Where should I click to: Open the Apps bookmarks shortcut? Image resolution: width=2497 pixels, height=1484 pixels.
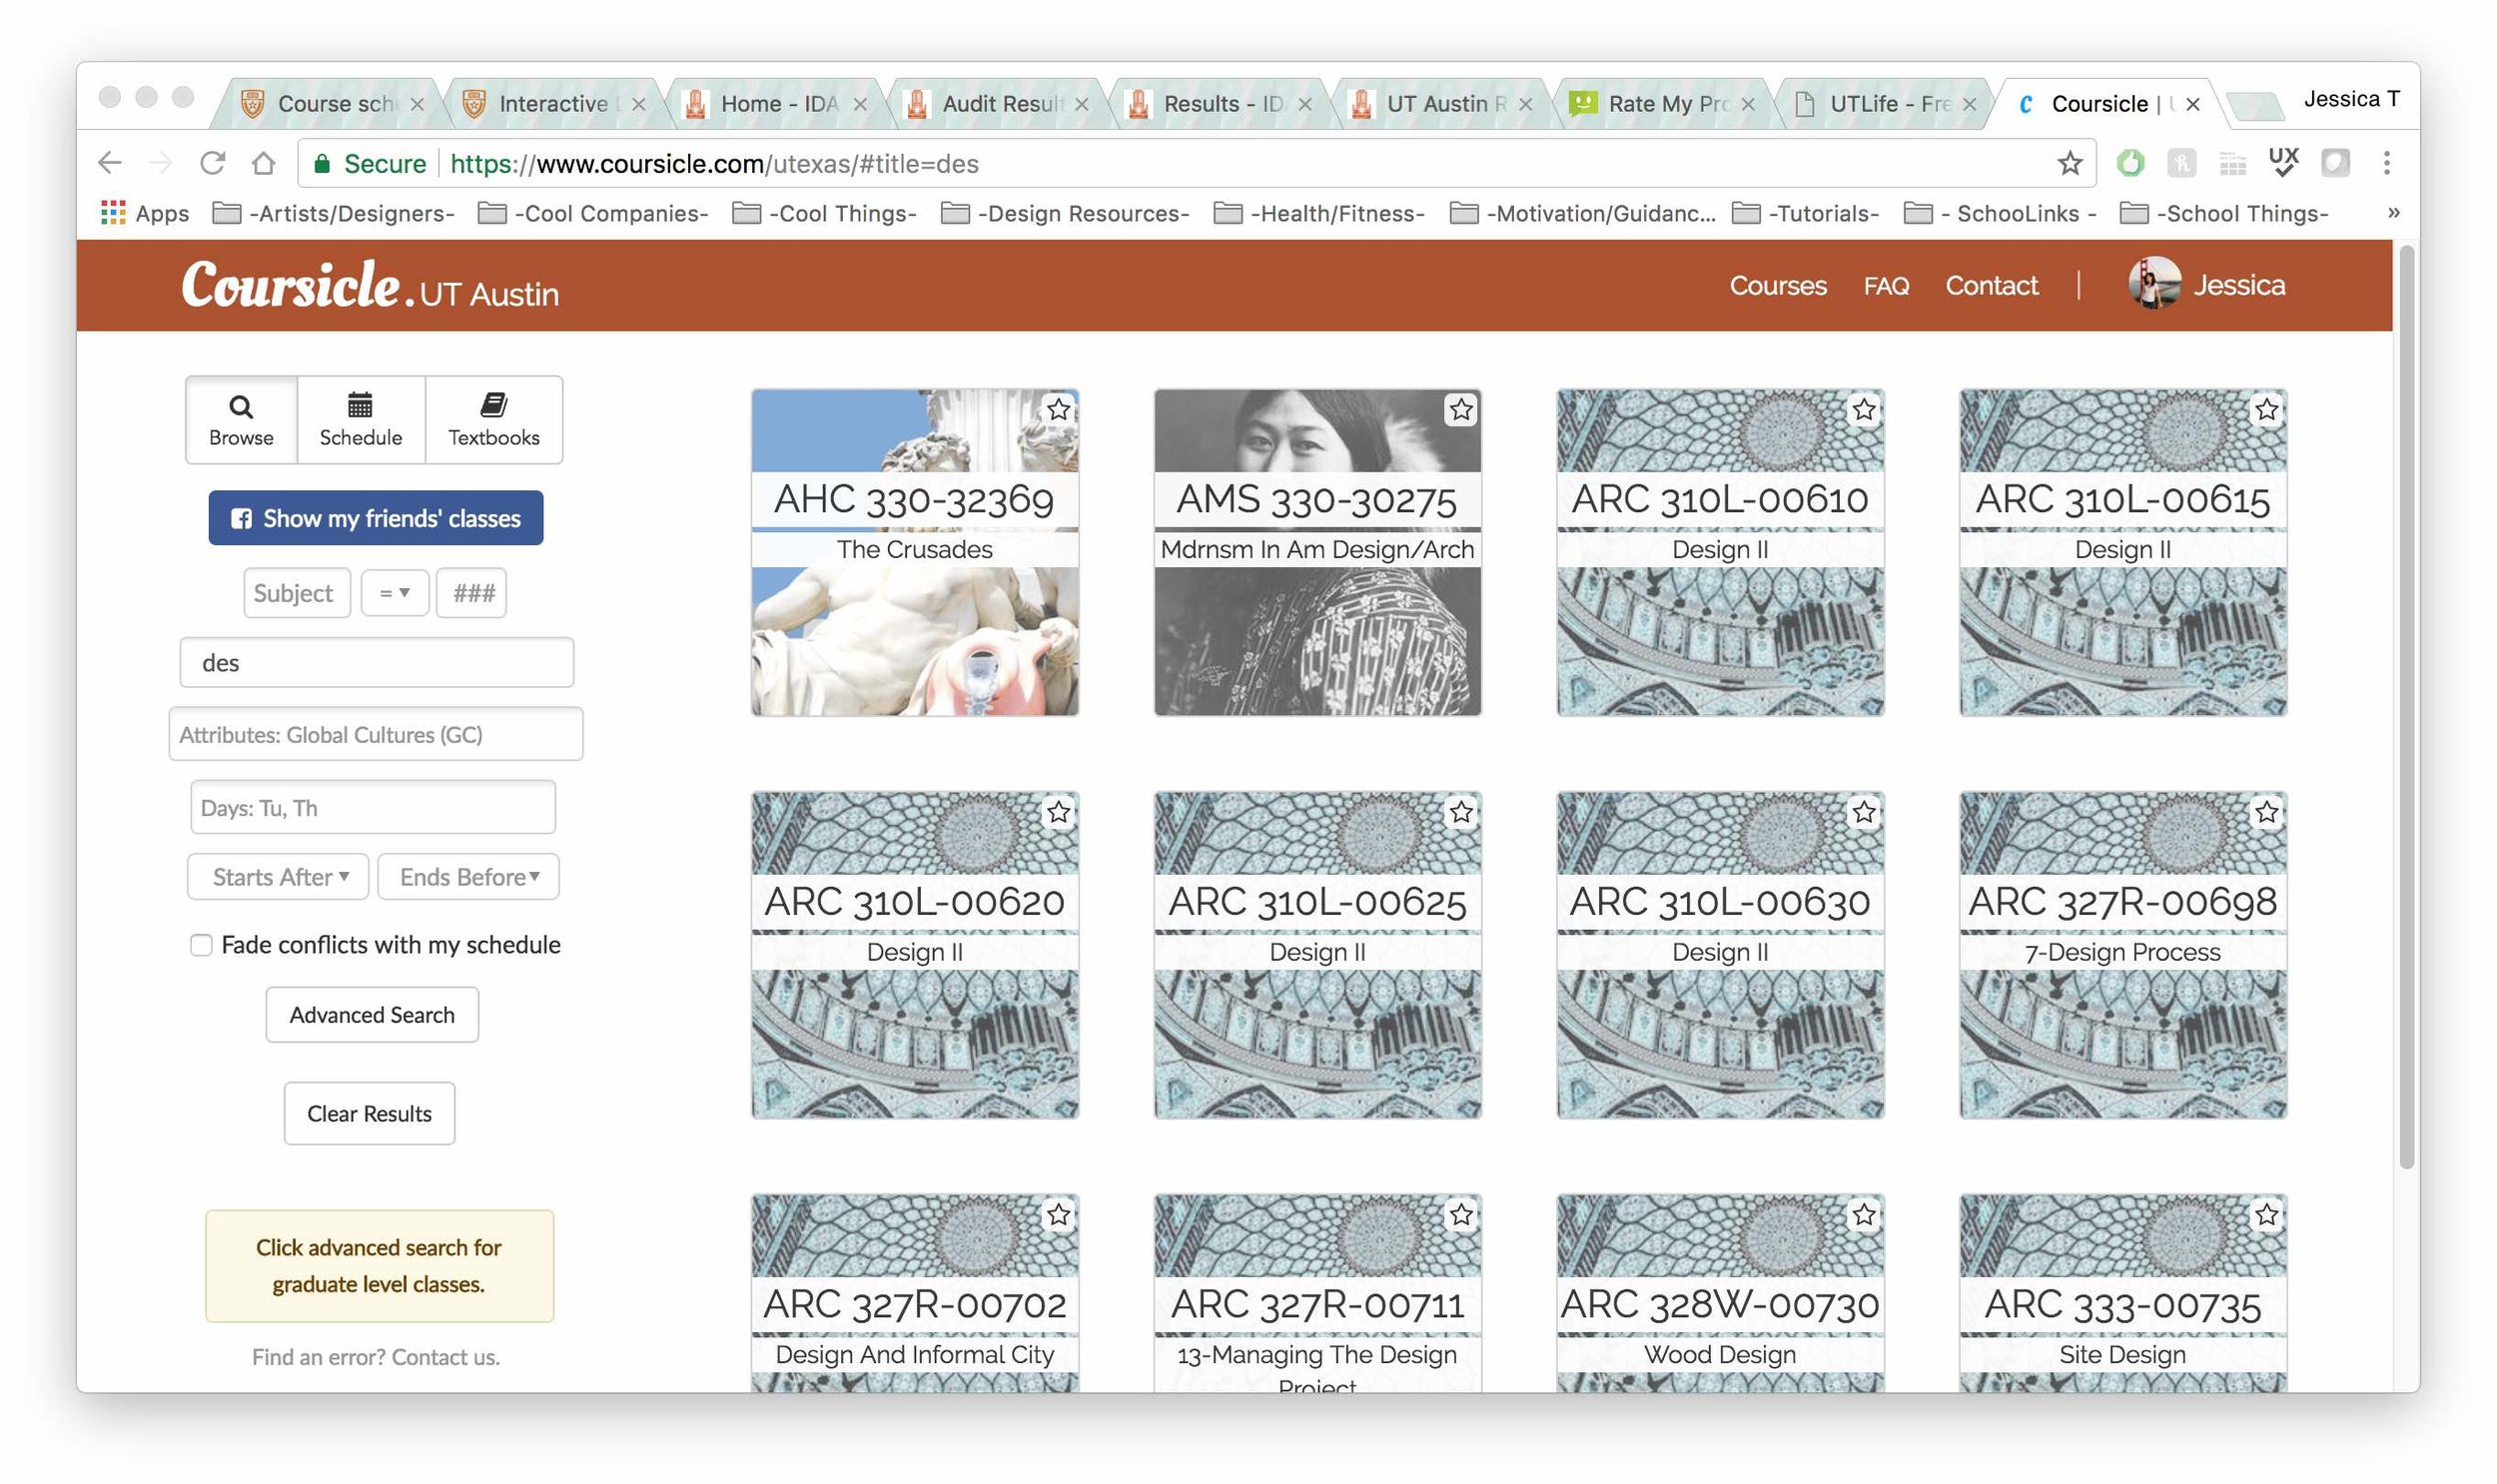[145, 213]
